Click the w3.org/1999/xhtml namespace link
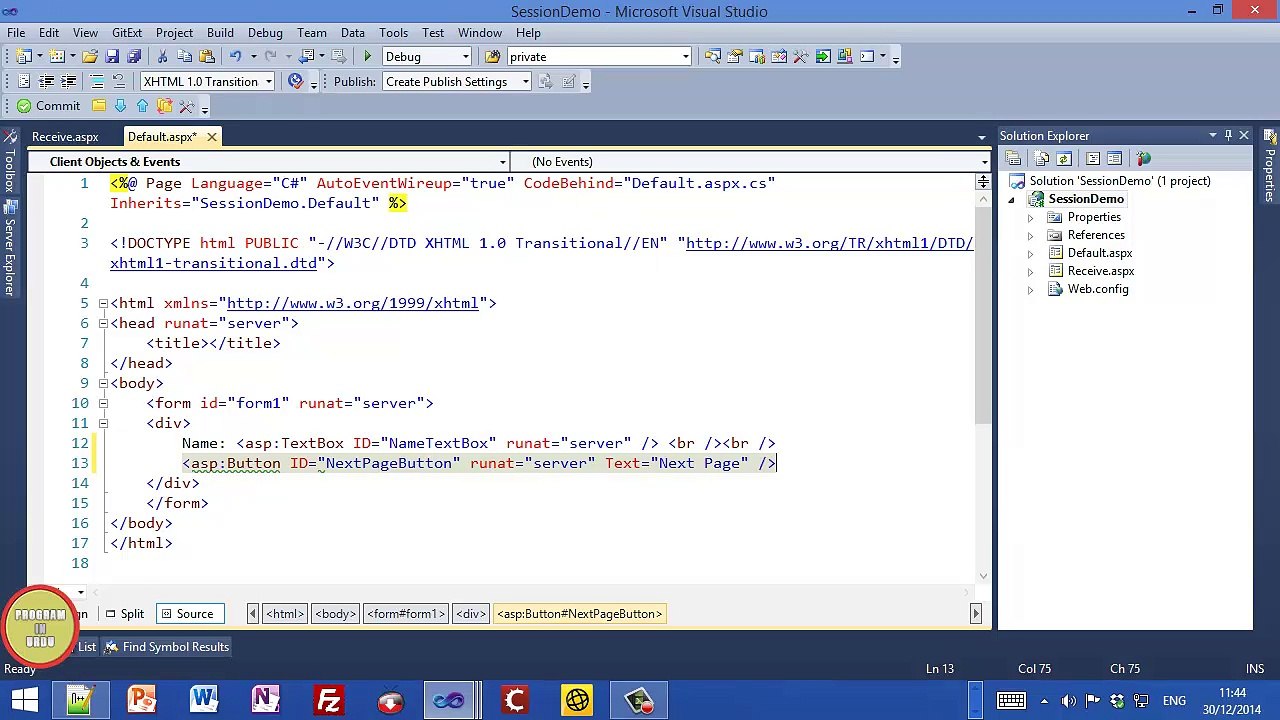The image size is (1280, 720). (352, 303)
